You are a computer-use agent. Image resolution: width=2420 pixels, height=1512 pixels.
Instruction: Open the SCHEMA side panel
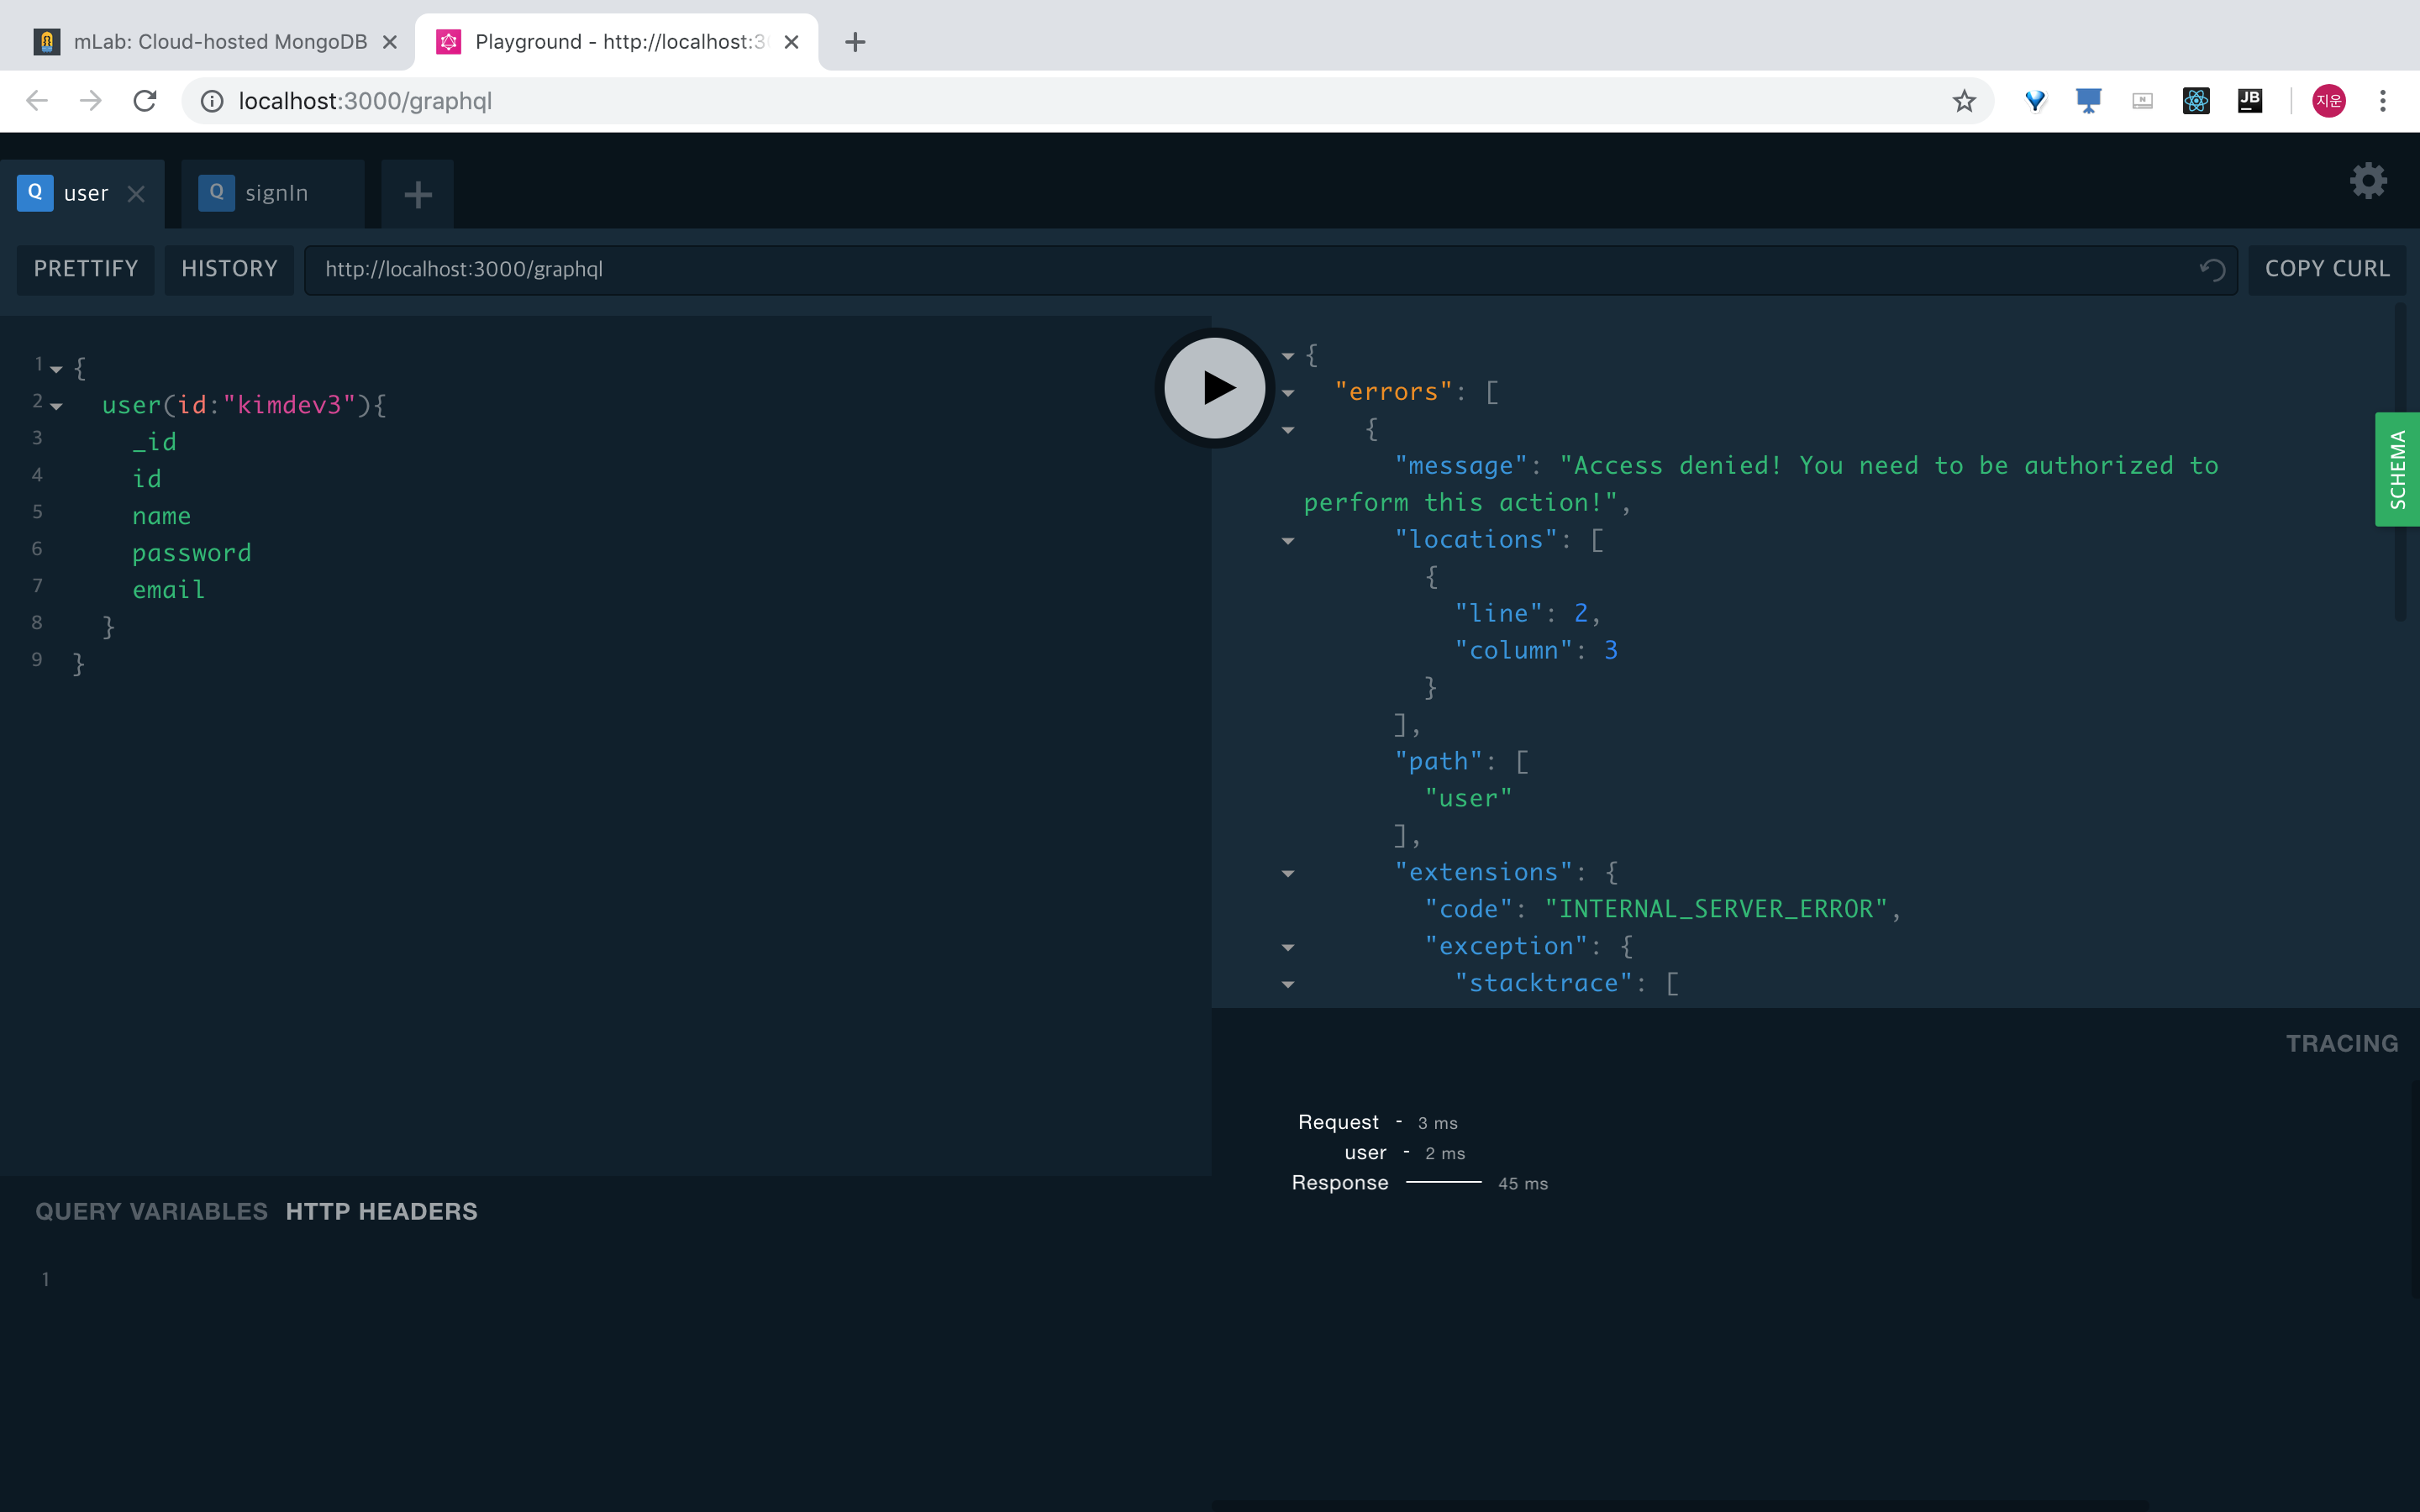pos(2397,469)
